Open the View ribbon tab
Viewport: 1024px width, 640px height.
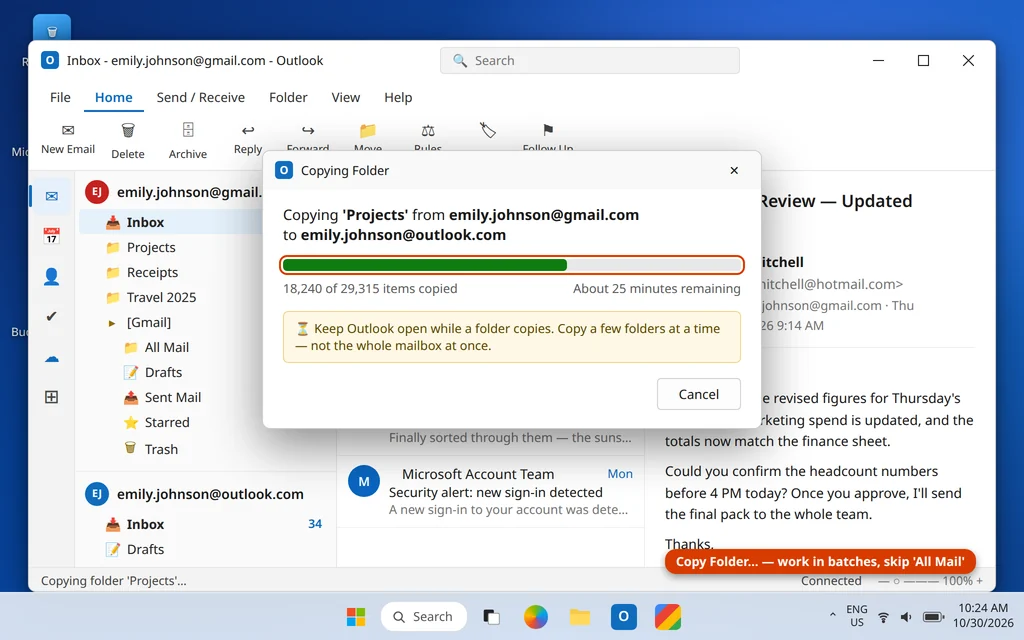tap(345, 97)
